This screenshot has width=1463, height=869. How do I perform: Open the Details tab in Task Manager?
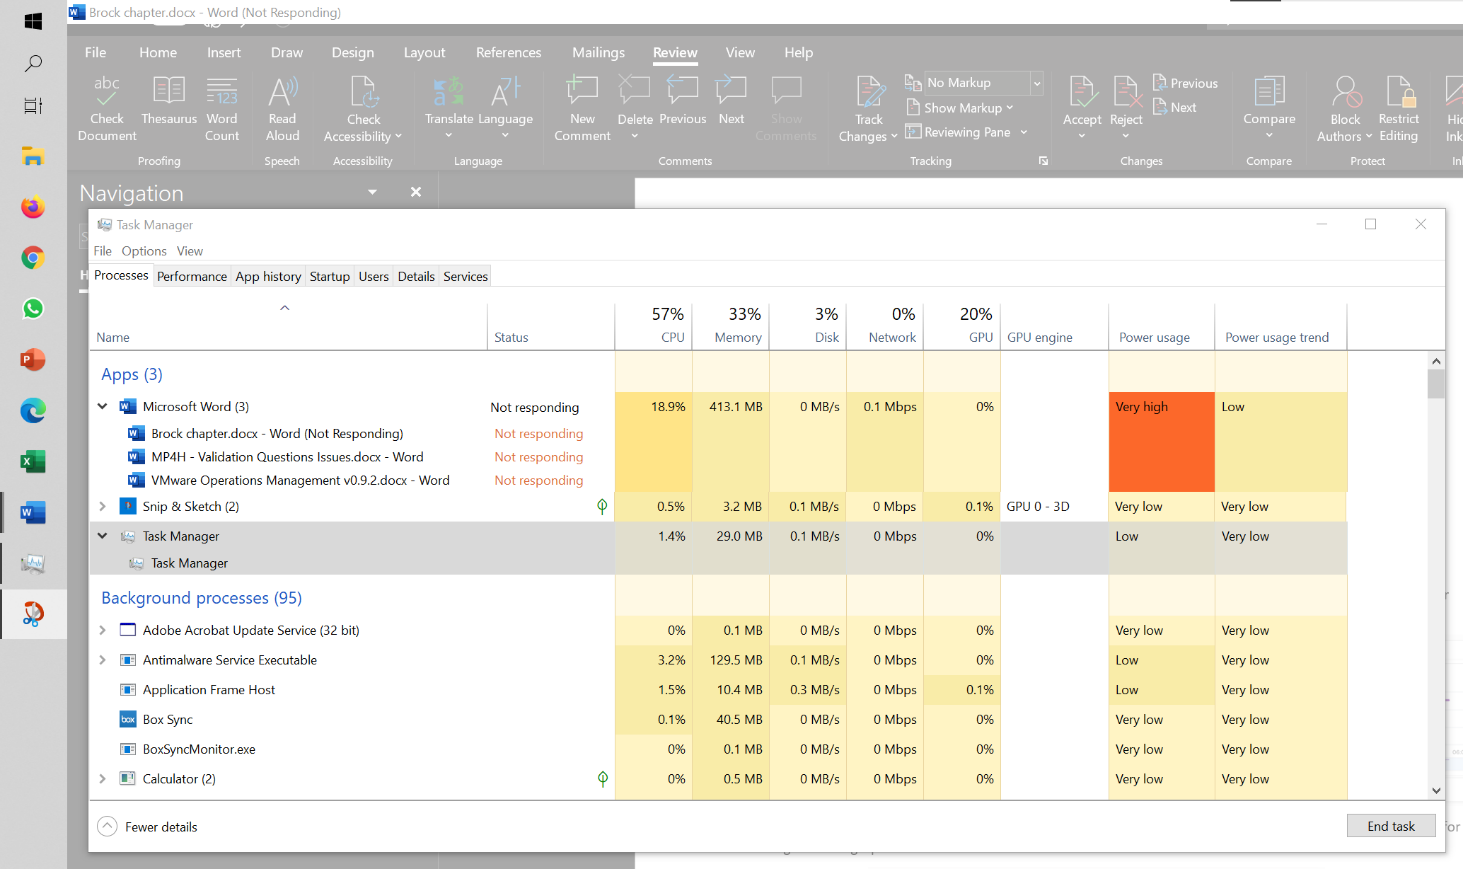[x=416, y=277]
